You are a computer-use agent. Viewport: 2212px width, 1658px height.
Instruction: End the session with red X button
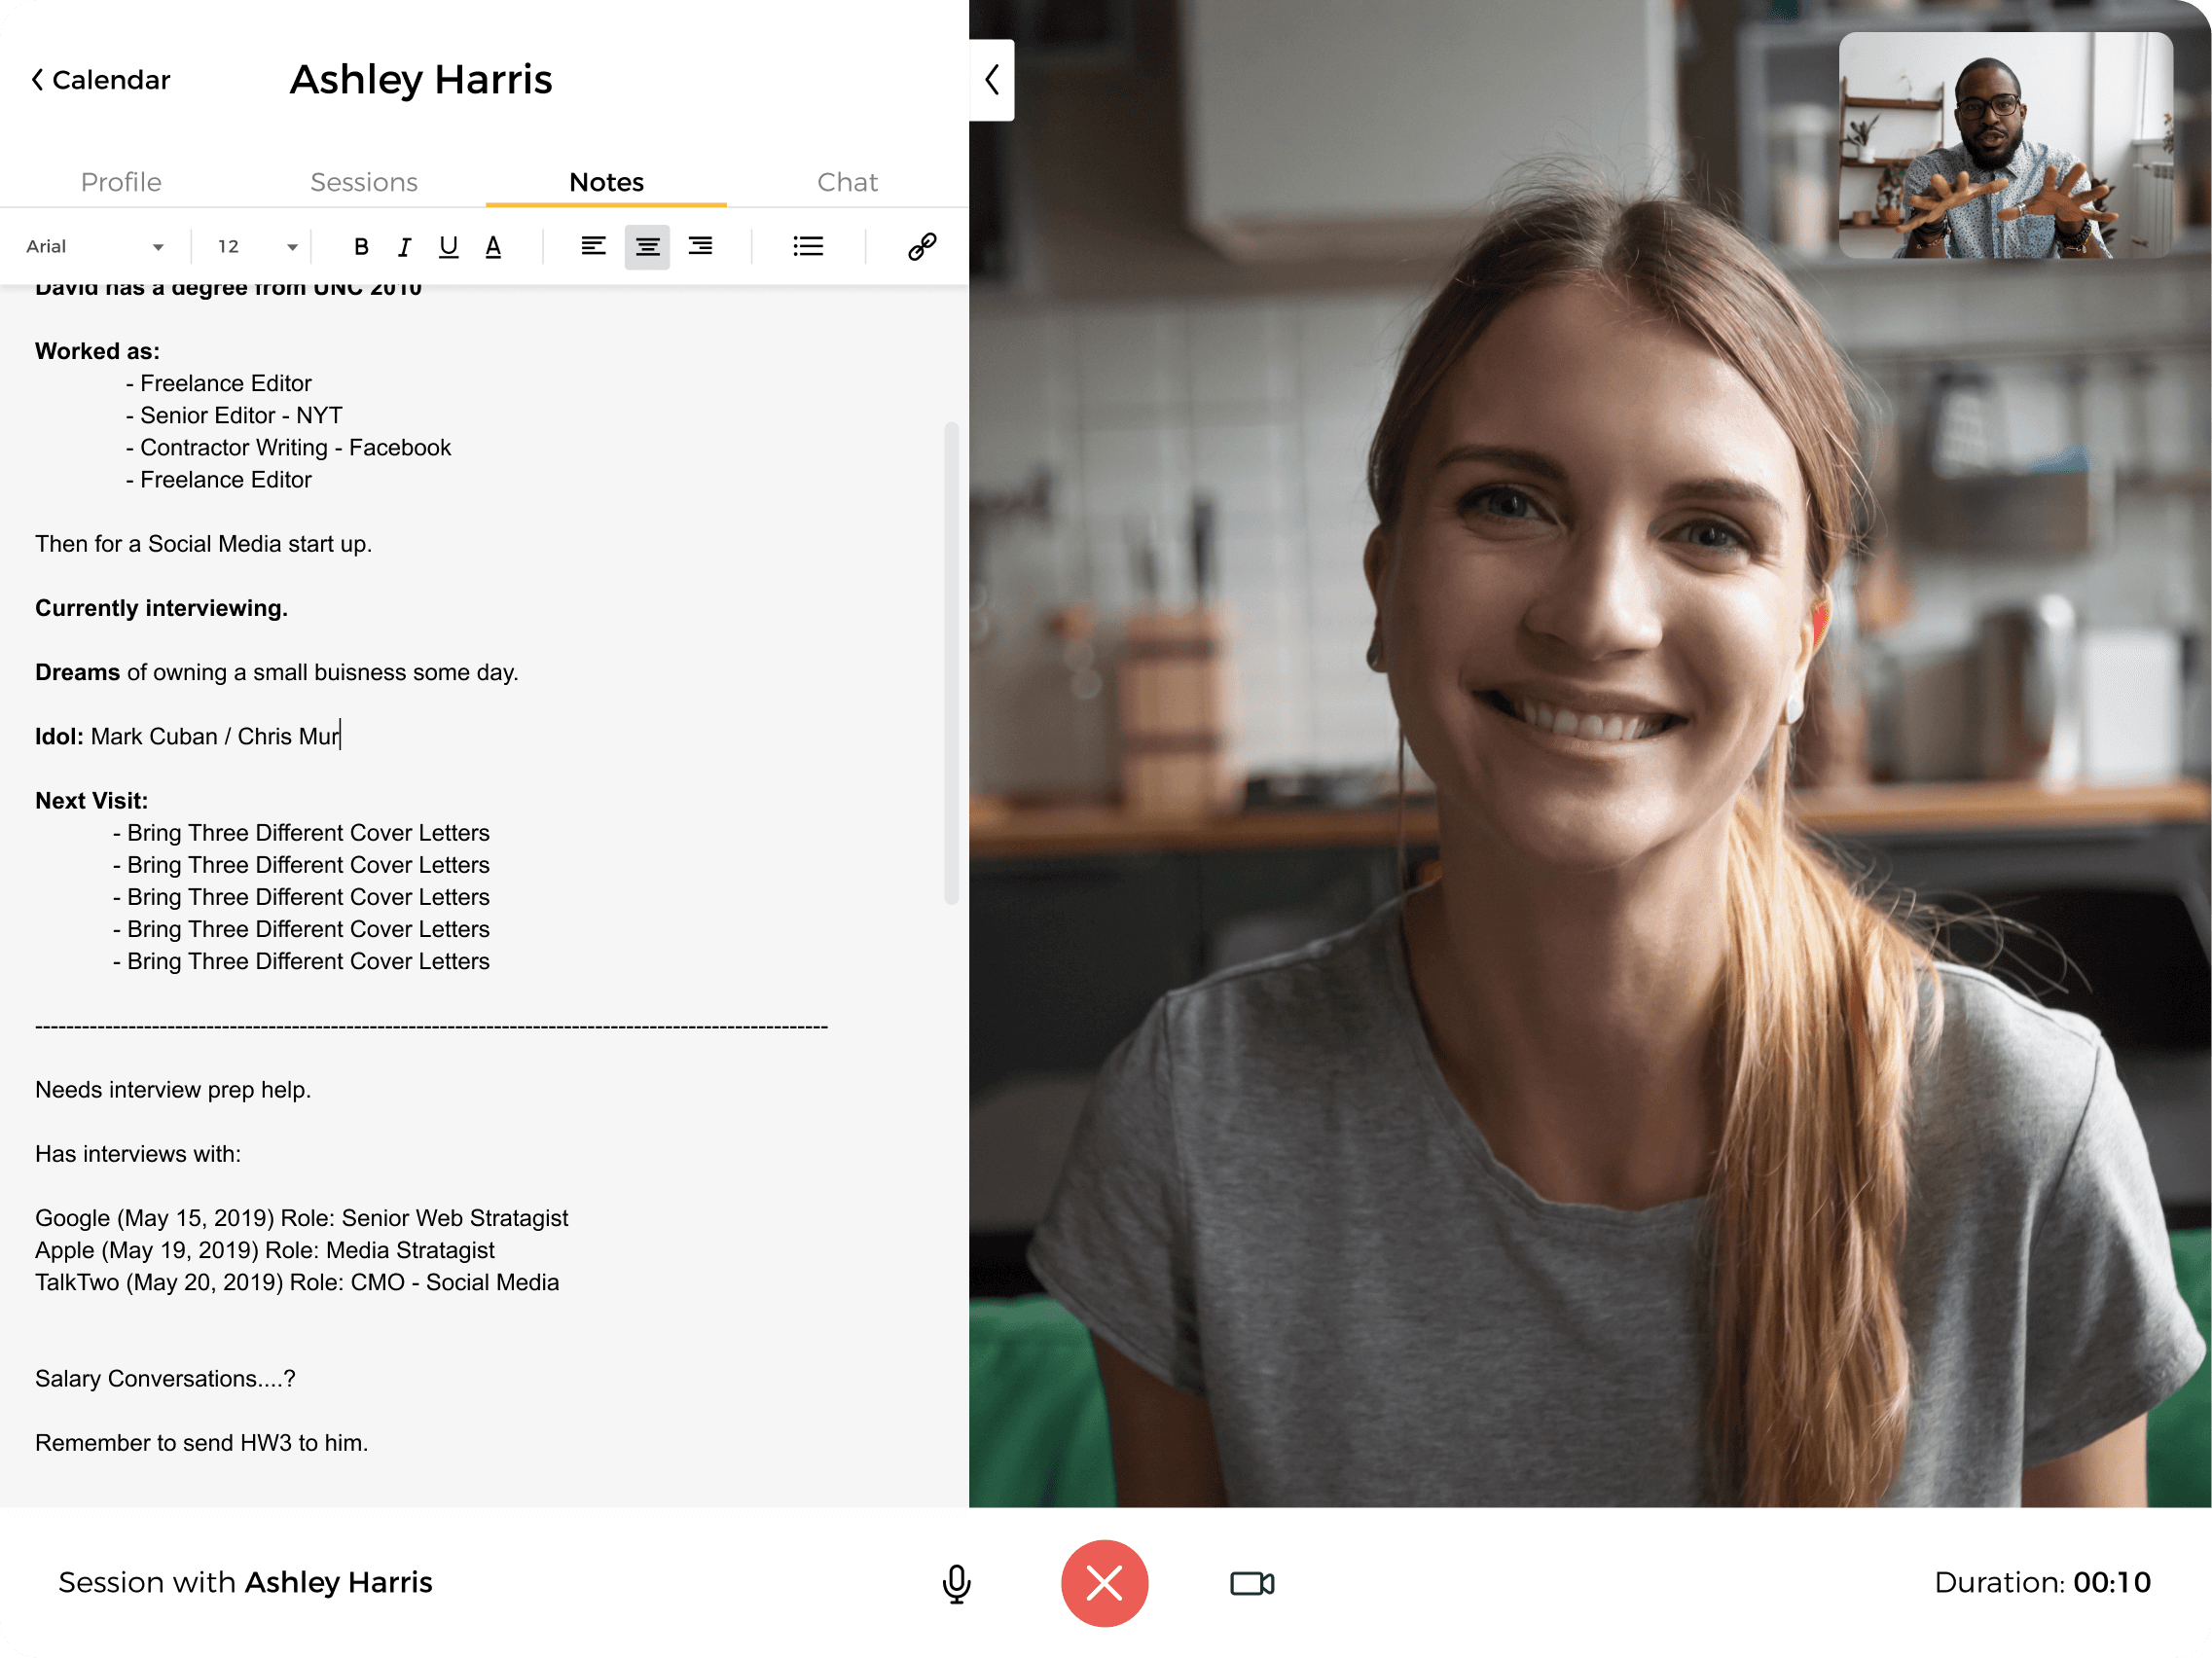[x=1104, y=1583]
